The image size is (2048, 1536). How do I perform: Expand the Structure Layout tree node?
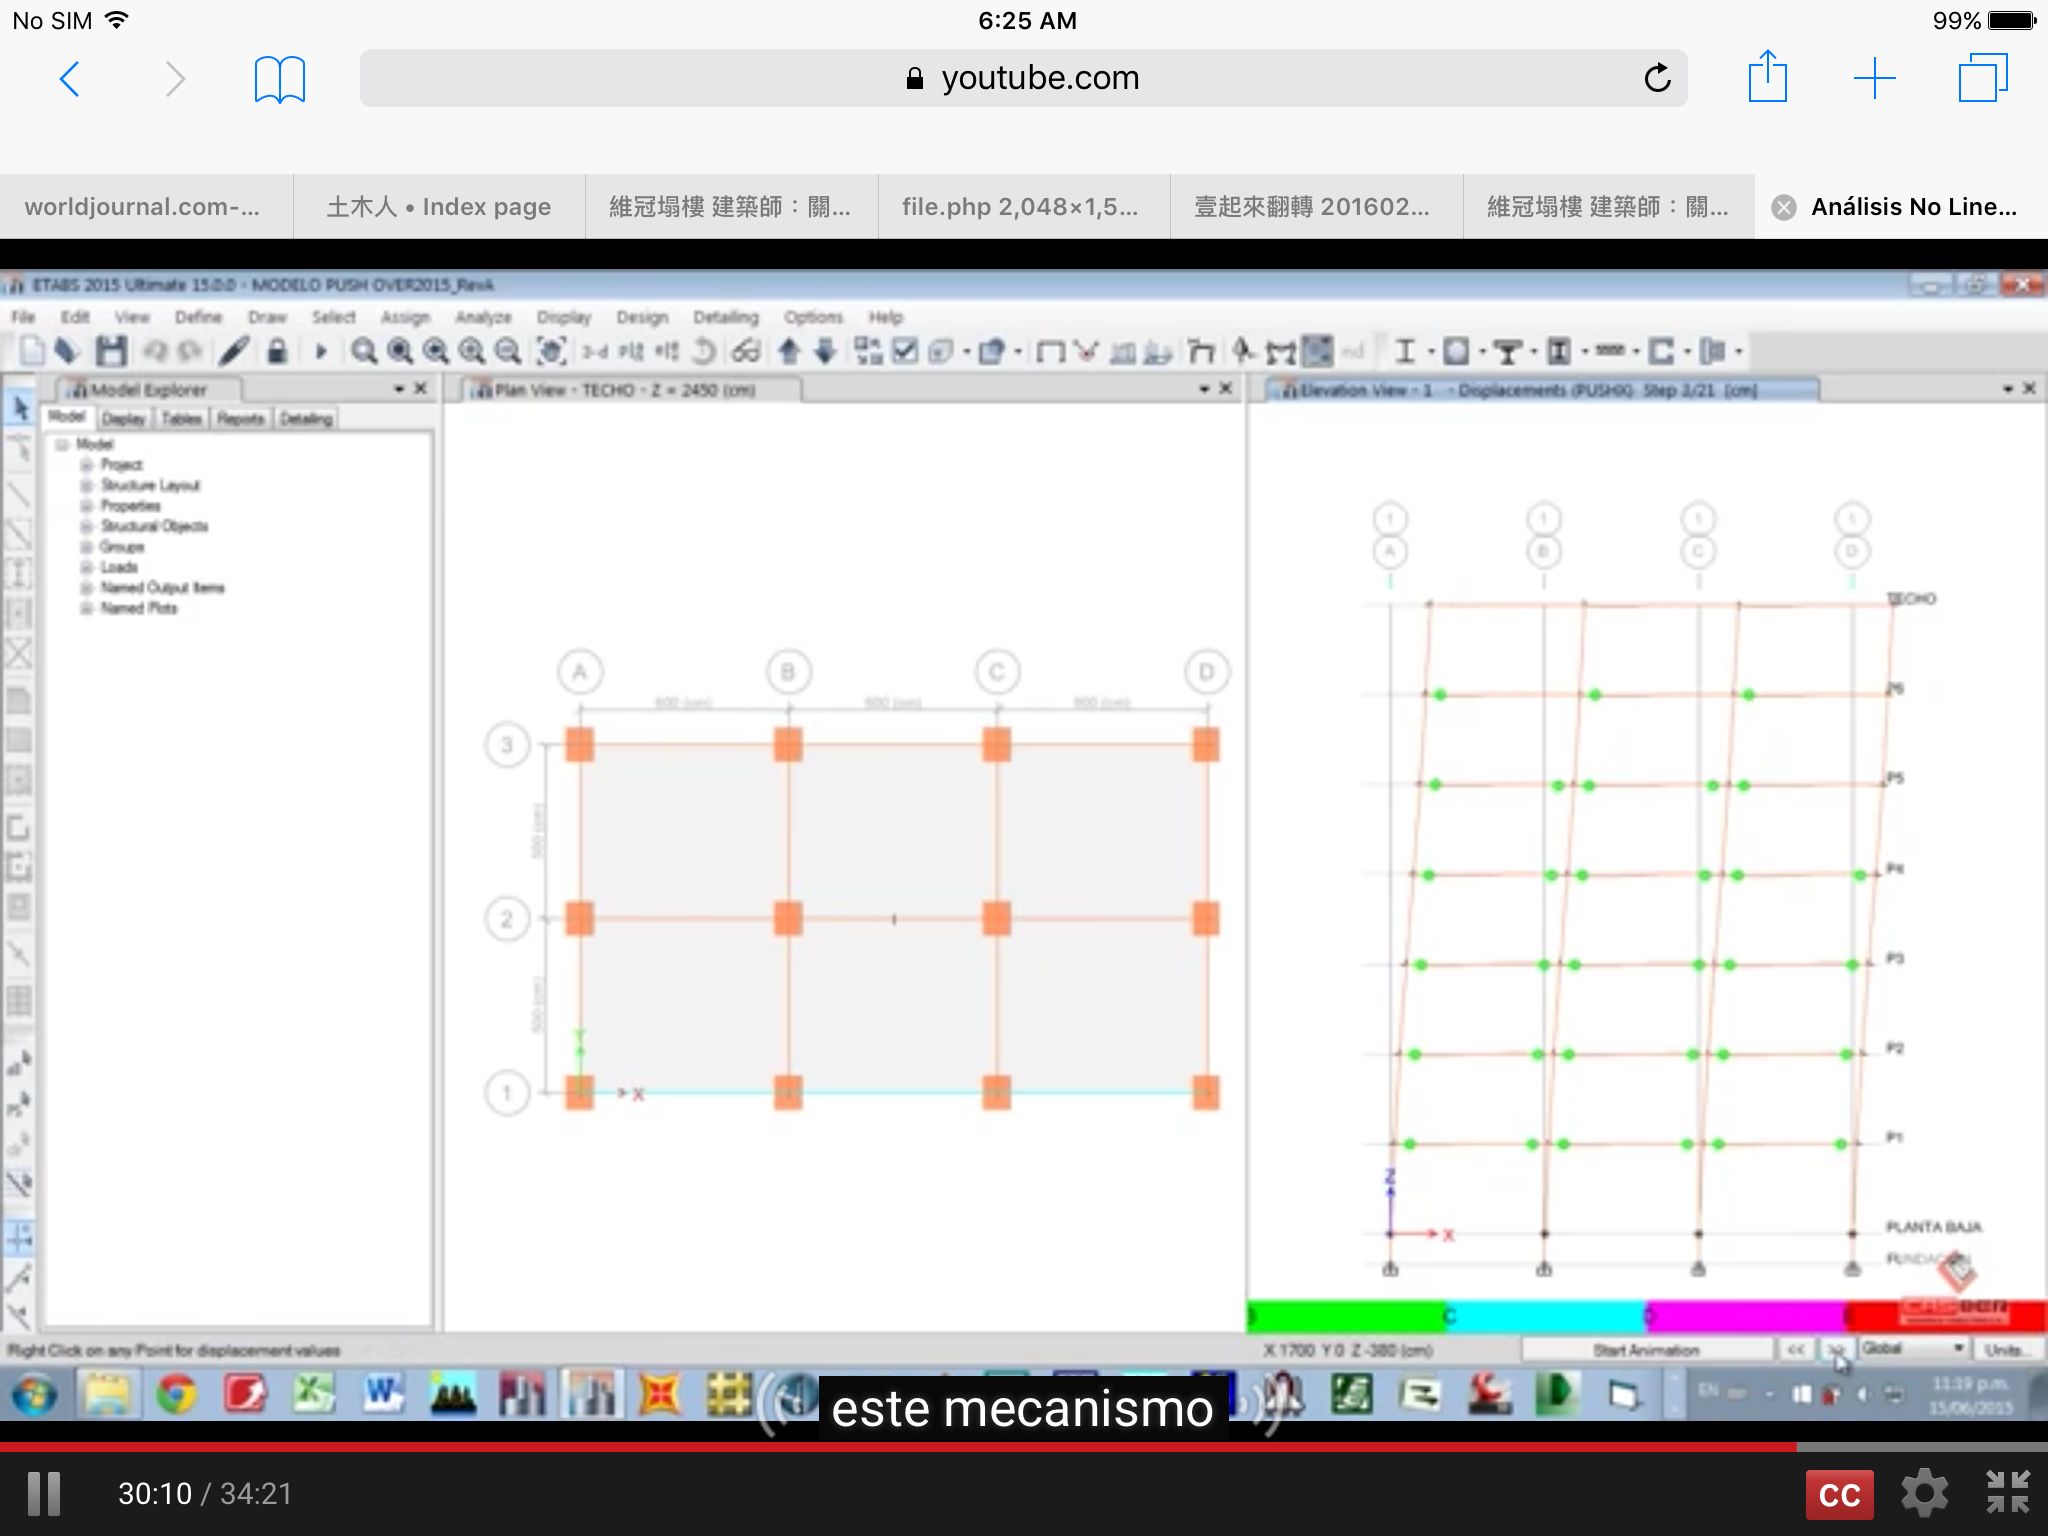pyautogui.click(x=87, y=485)
